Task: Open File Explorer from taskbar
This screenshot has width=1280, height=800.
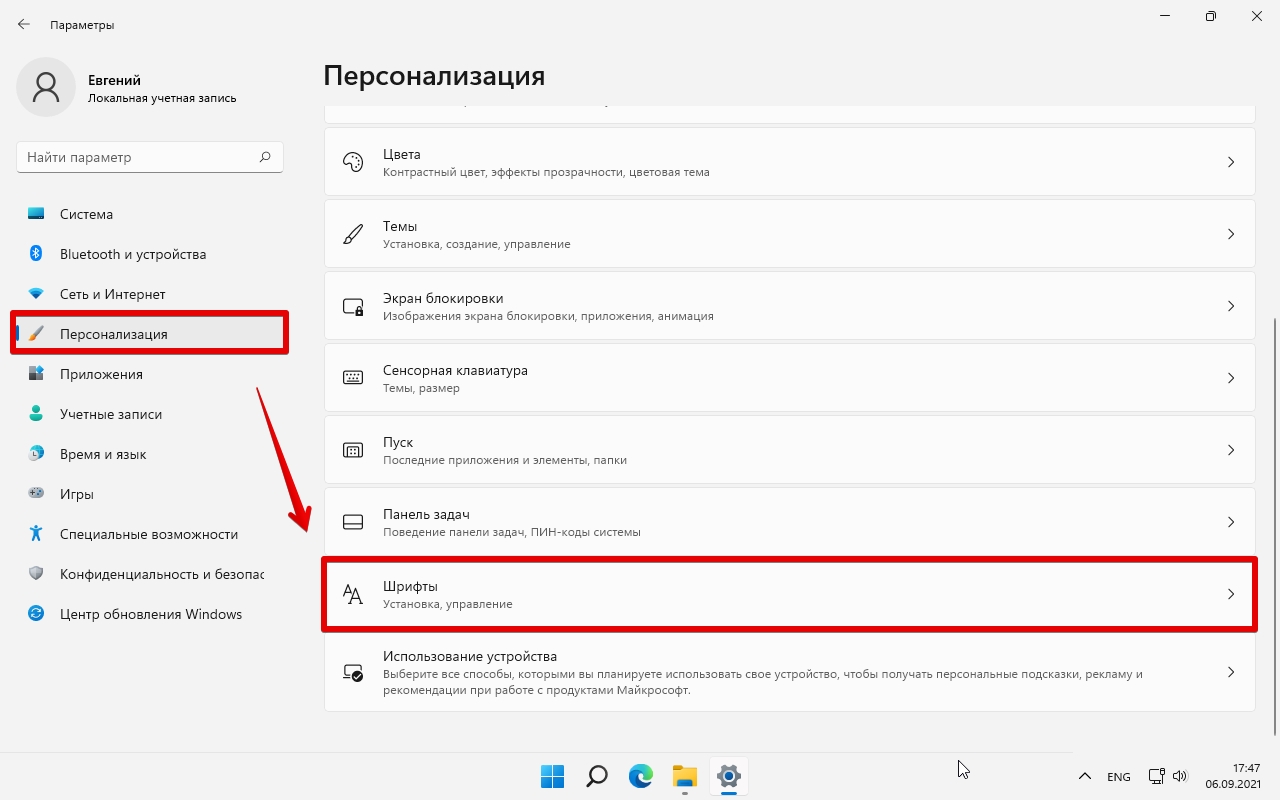Action: [x=684, y=776]
